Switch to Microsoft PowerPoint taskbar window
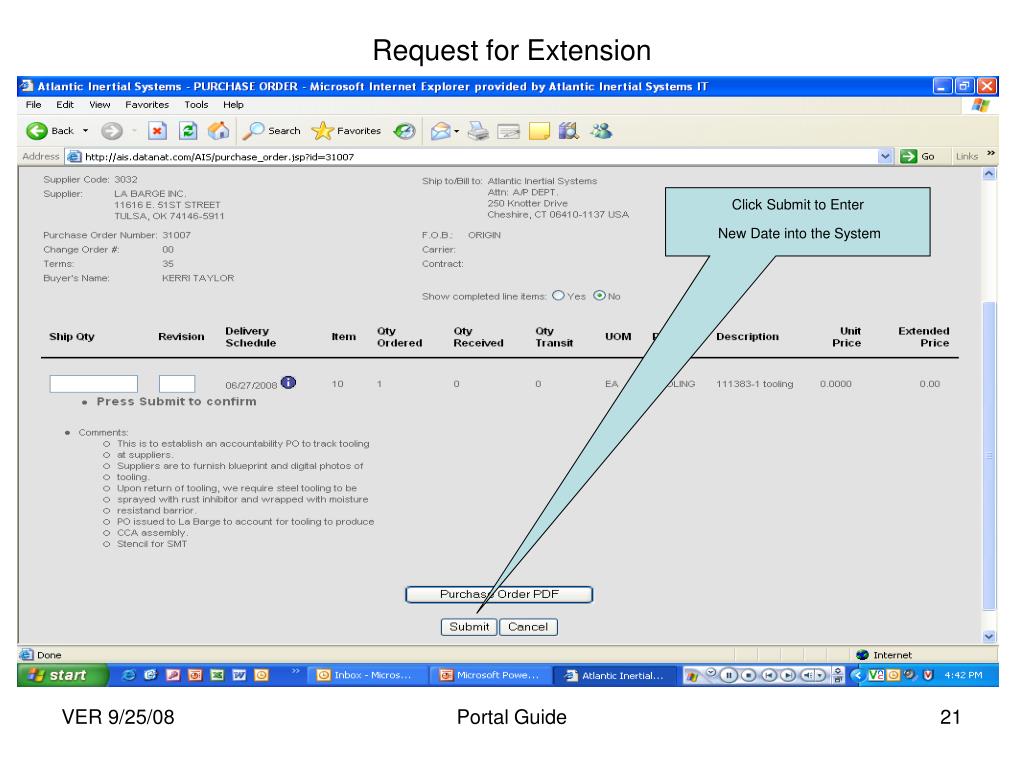 [x=491, y=675]
